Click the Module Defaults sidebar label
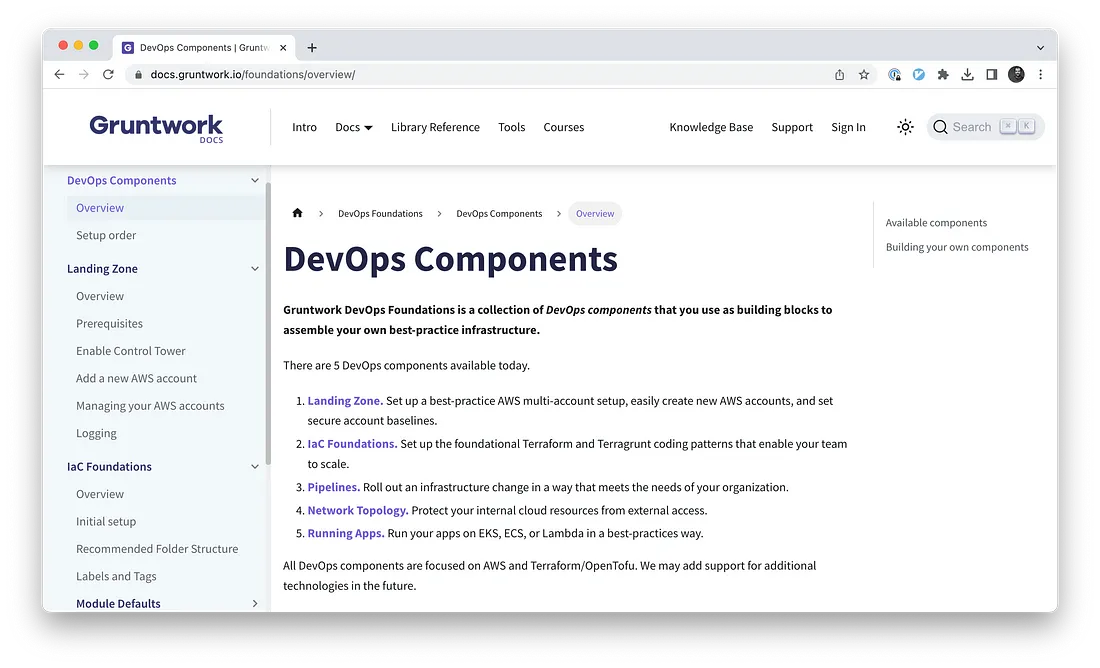The image size is (1100, 668). point(118,603)
